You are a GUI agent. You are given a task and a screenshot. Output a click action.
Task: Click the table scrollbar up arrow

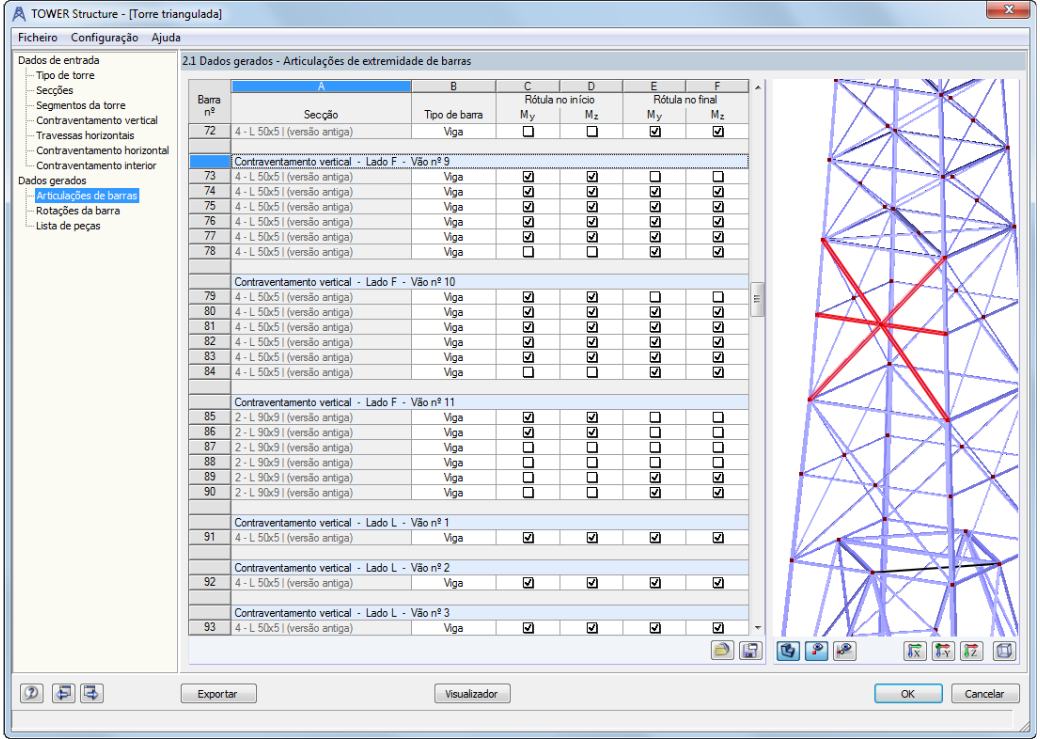click(x=757, y=87)
